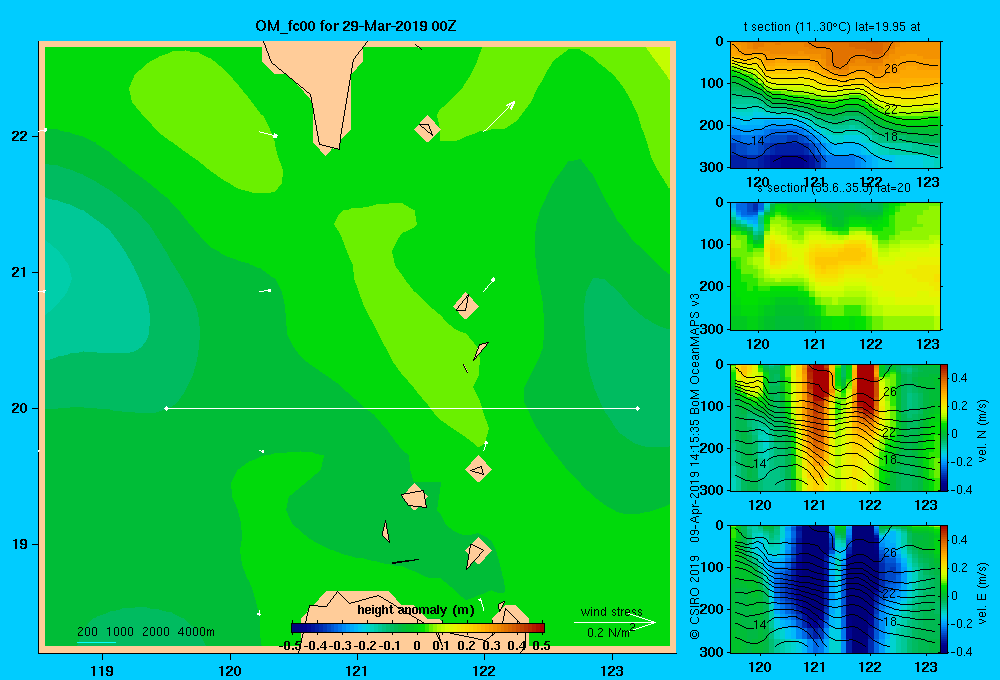The height and width of the screenshot is (680, 1000).
Task: Click the height anomaly color bar
Action: pyautogui.click(x=417, y=628)
